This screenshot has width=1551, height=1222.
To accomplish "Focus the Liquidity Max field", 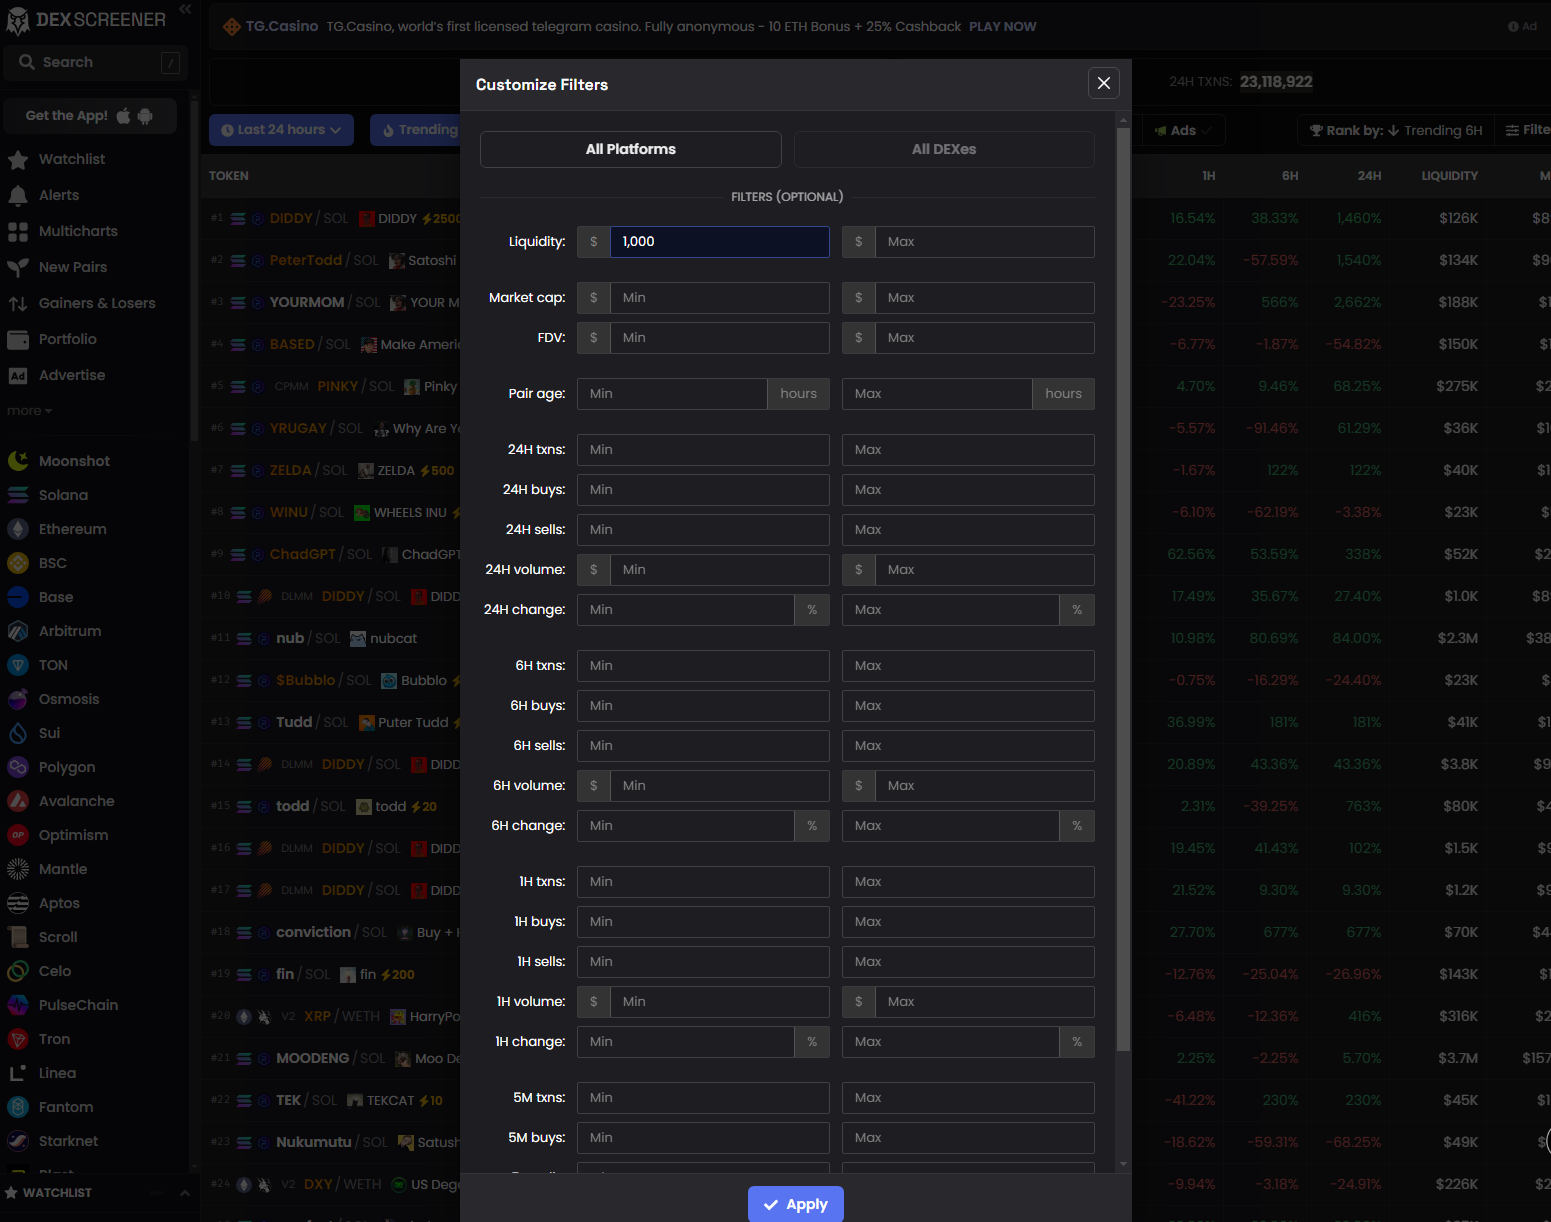I will click(x=984, y=242).
